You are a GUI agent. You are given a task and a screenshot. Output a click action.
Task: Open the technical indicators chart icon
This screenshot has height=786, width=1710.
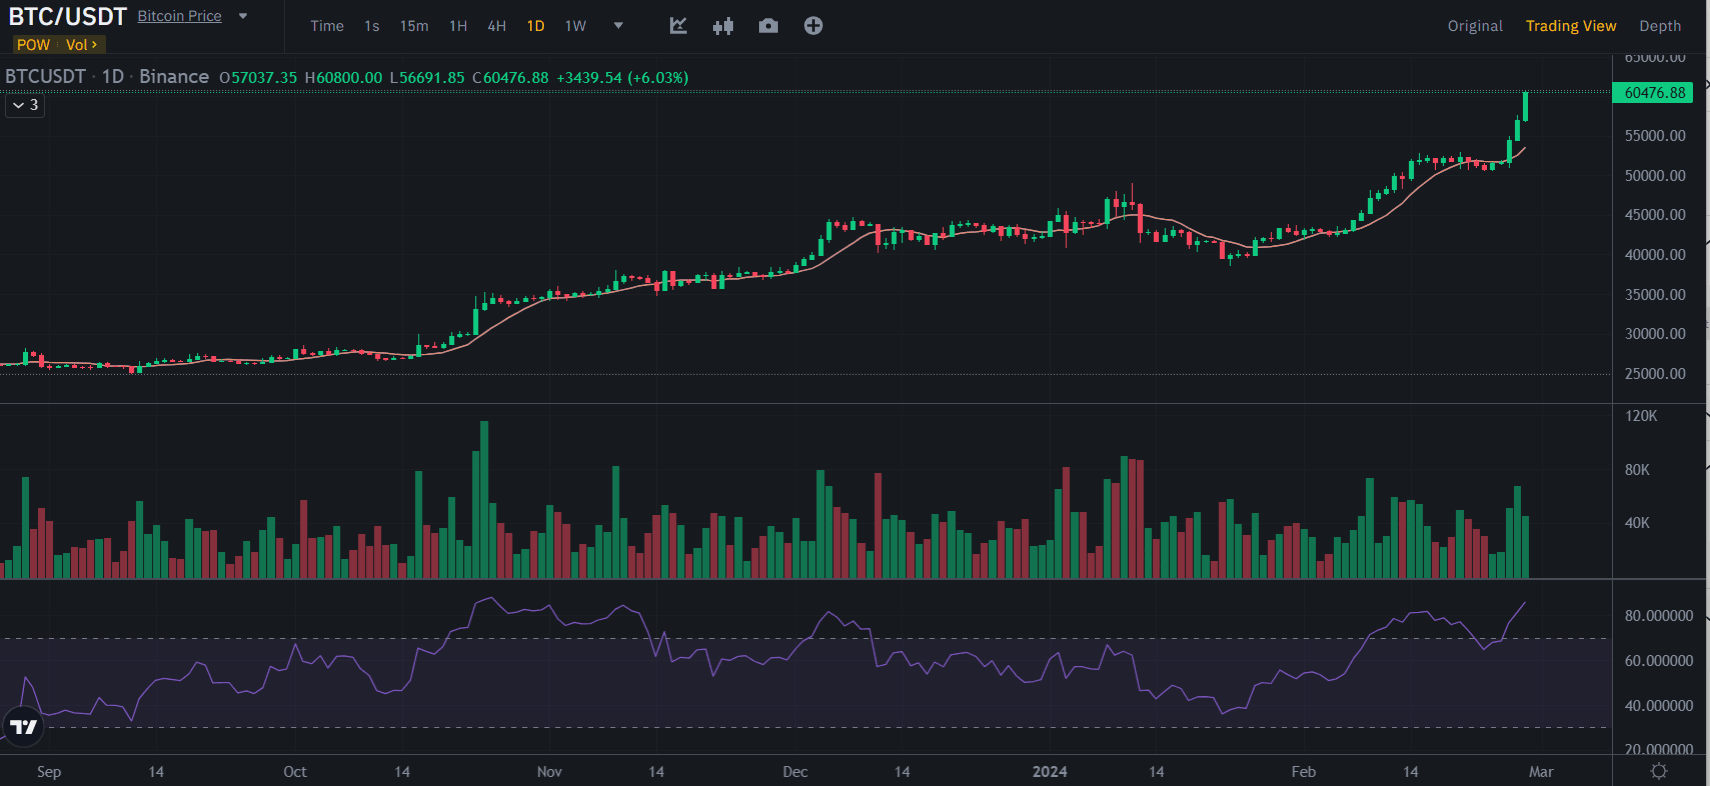[x=678, y=26]
